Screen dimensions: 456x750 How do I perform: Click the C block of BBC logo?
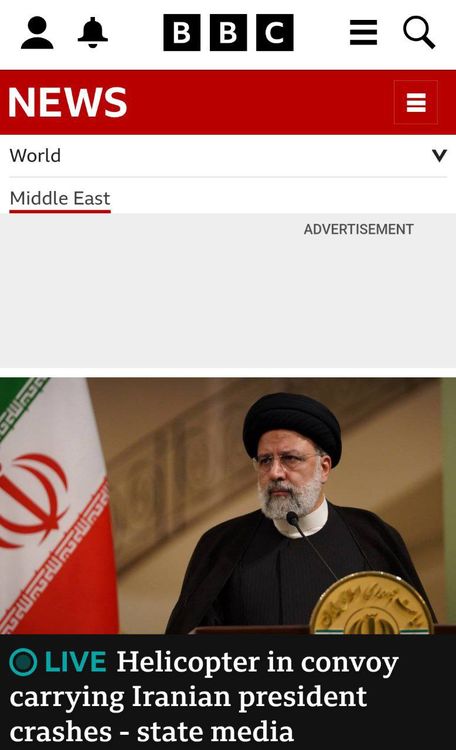tap(275, 33)
